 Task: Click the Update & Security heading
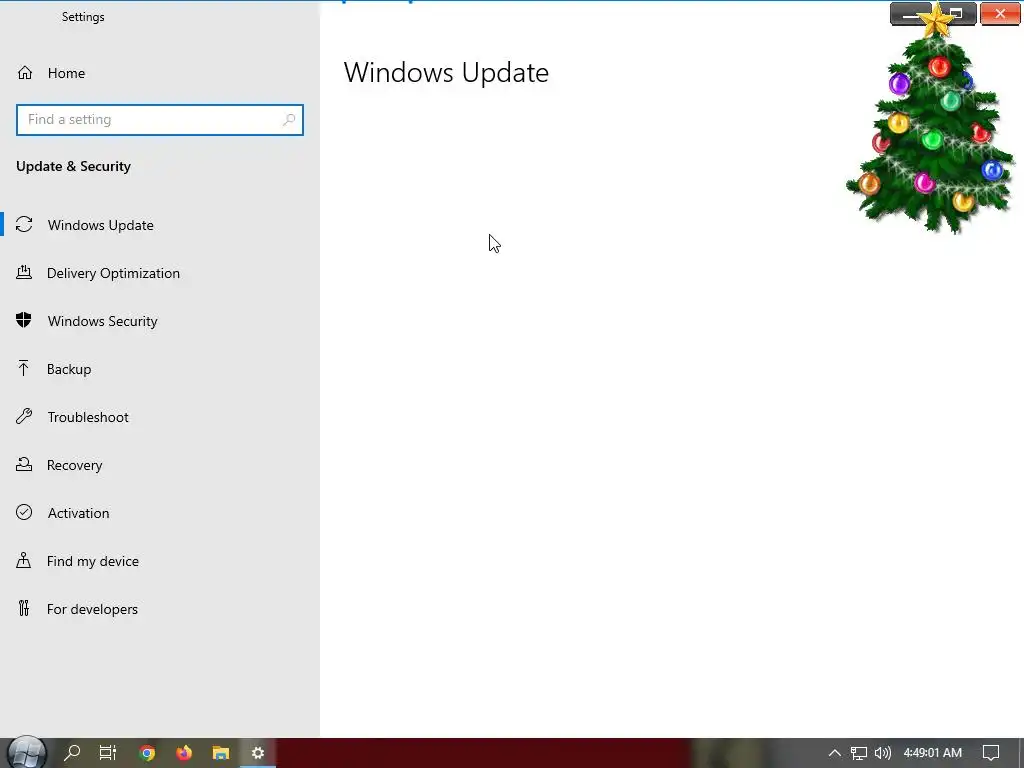[74, 167]
